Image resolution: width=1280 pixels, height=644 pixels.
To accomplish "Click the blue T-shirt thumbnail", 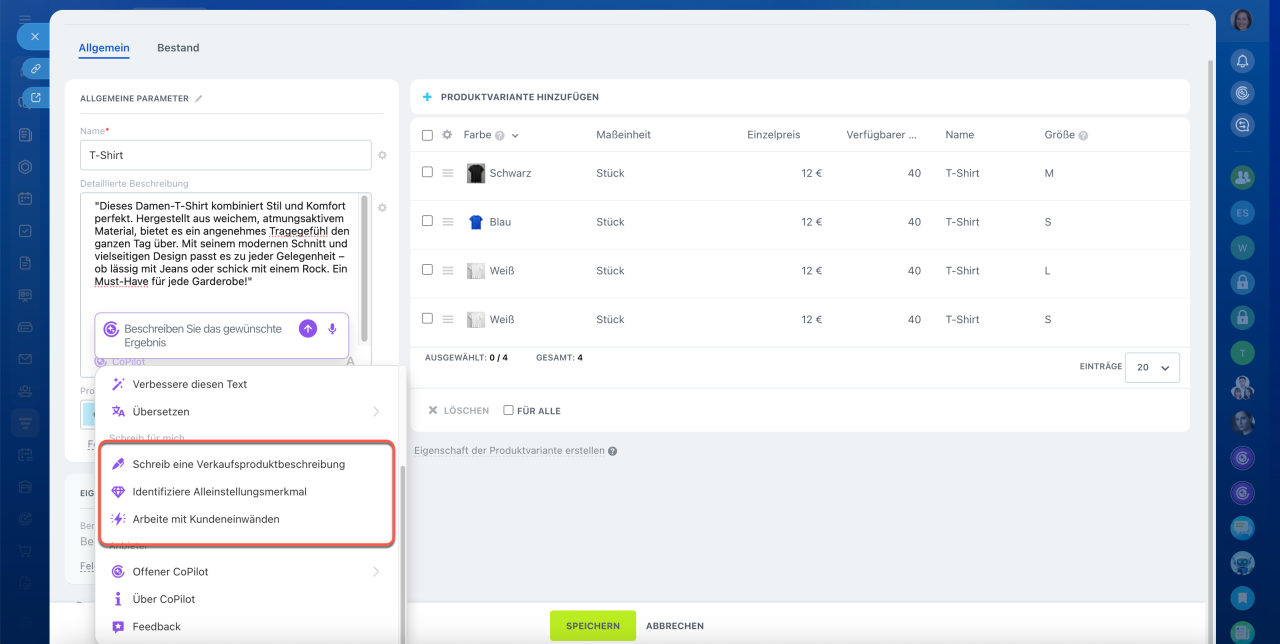I will coord(476,222).
